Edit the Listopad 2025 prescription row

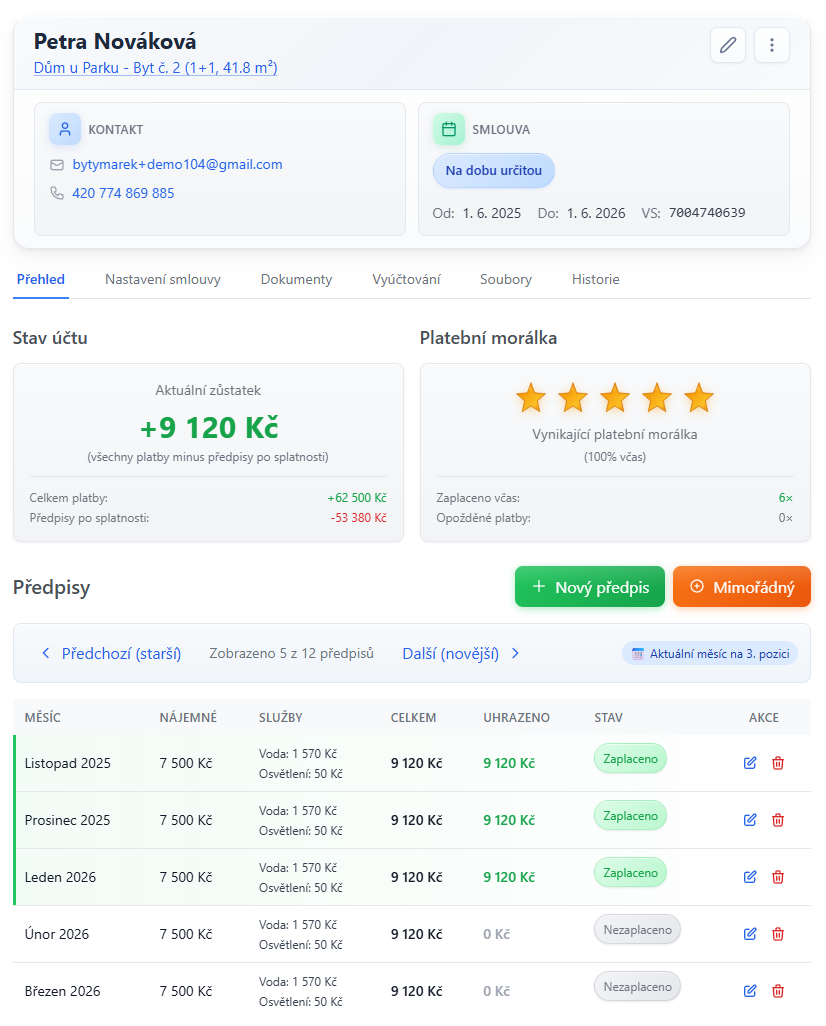pos(750,763)
